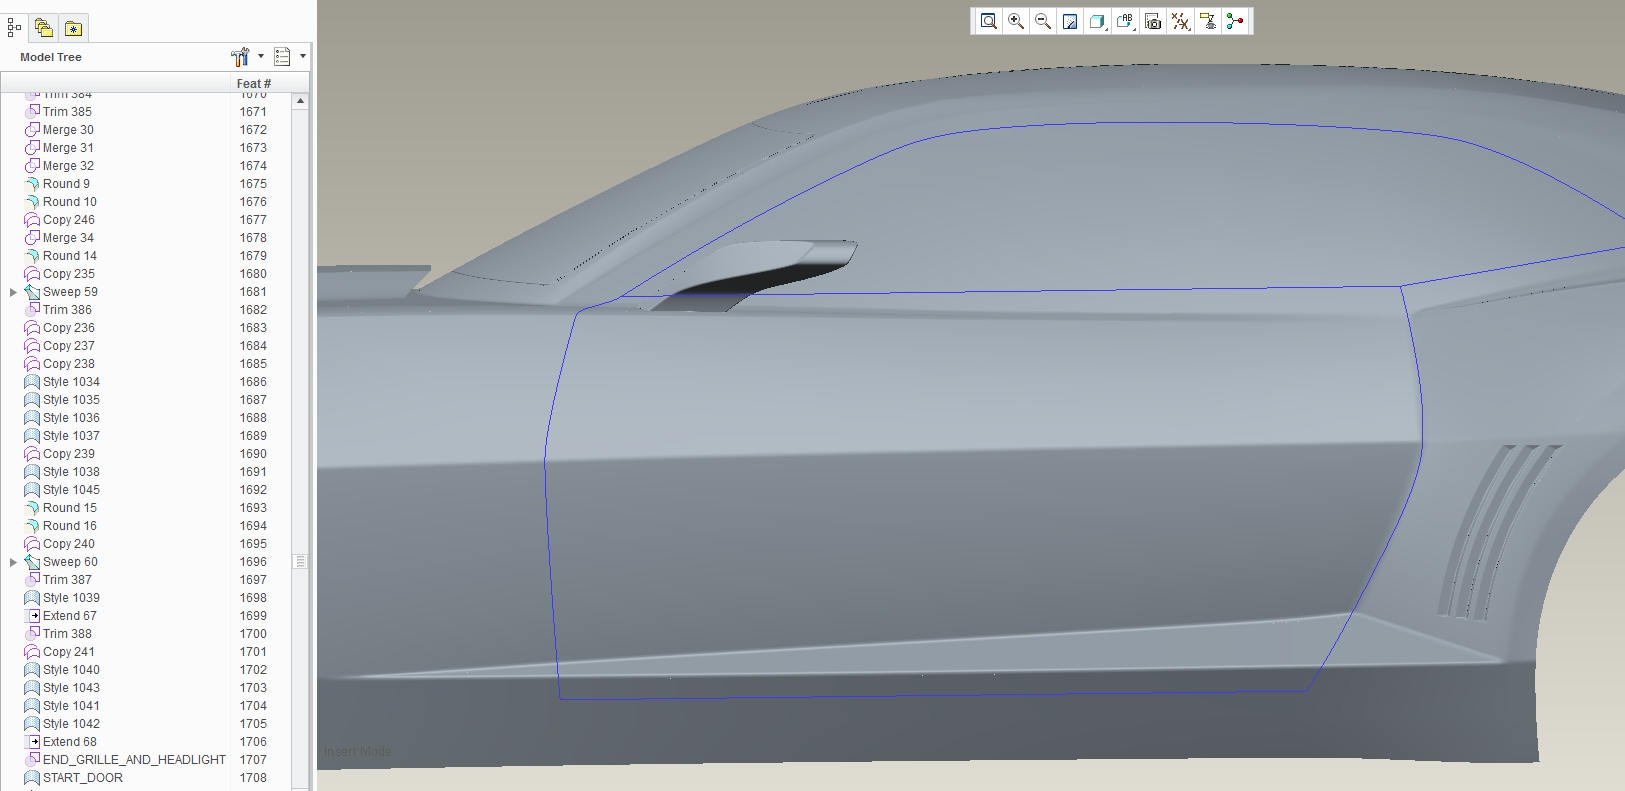Switch to the Folder Browser tab

[44, 28]
